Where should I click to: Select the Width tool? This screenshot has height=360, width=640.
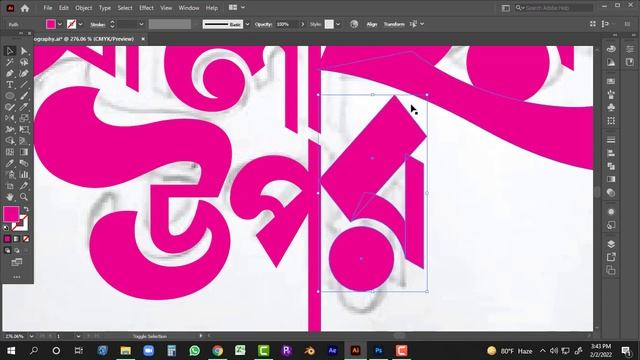[x=10, y=129]
